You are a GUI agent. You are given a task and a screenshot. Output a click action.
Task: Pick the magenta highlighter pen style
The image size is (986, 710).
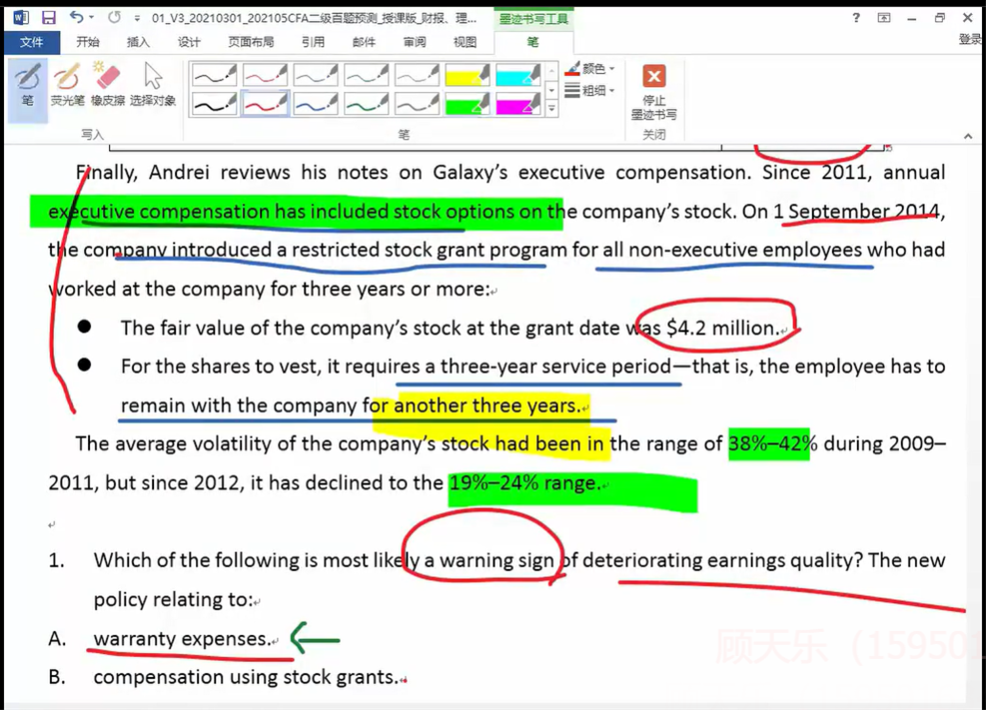coord(517,103)
